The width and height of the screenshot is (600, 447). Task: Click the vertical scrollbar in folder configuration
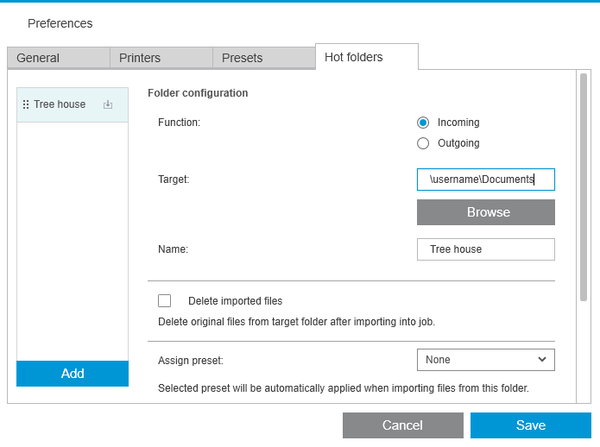click(x=584, y=188)
